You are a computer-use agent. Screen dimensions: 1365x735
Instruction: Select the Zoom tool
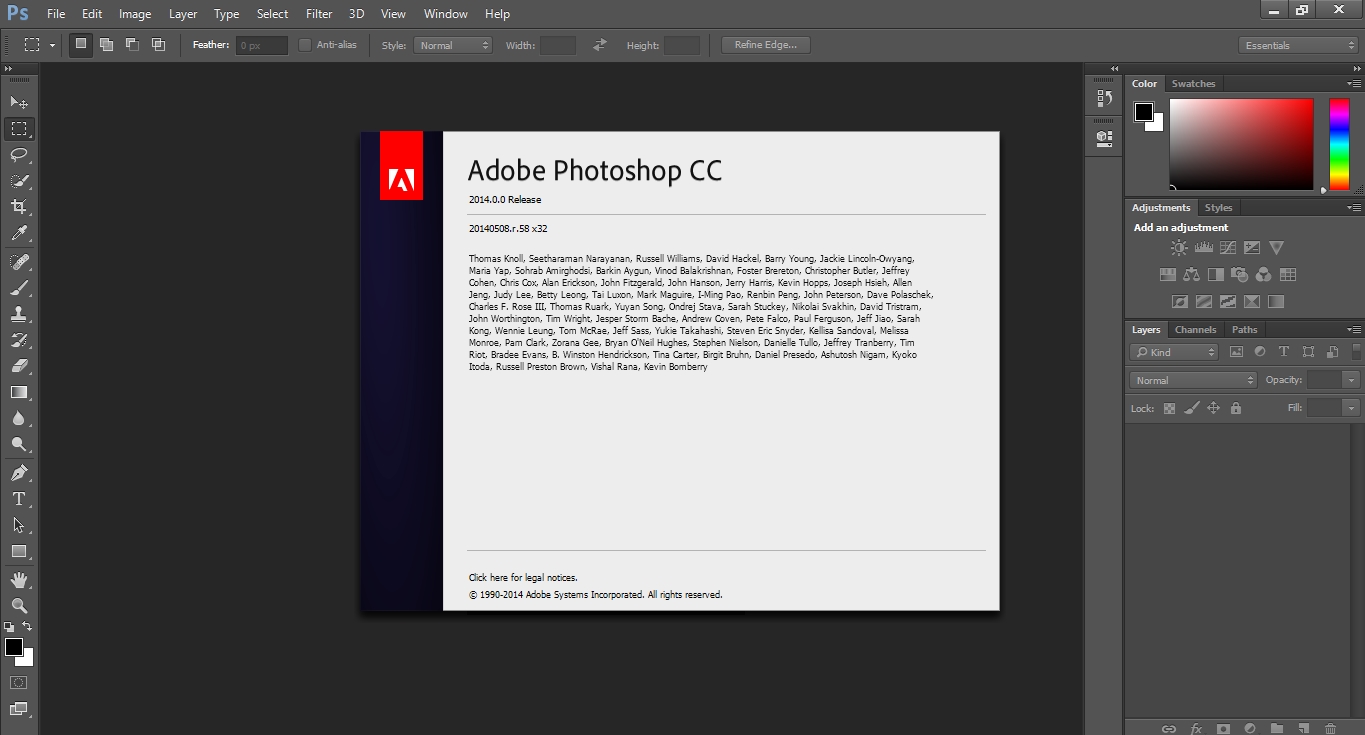point(19,606)
